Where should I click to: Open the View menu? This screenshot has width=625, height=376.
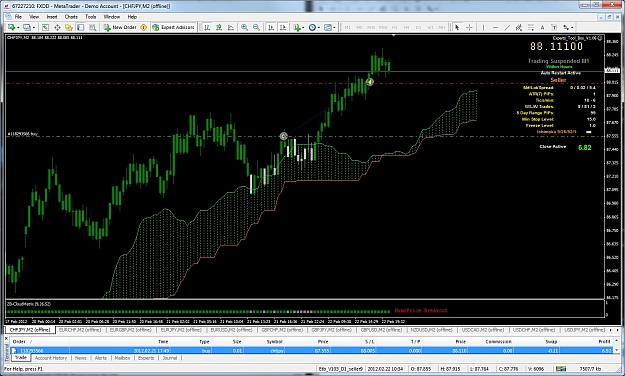[x=34, y=17]
